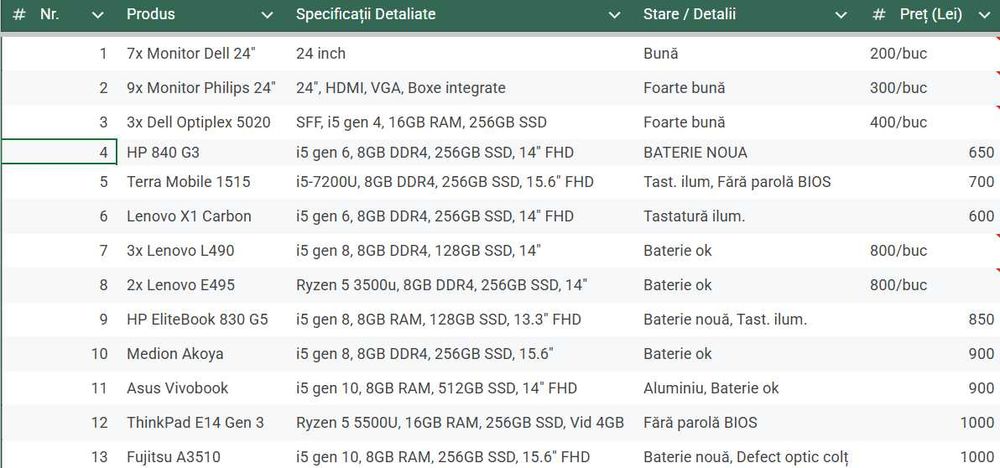1000x468 pixels.
Task: Select the 'Fără parolă BIOS' cell for ThinkPad E14
Action: click(700, 423)
